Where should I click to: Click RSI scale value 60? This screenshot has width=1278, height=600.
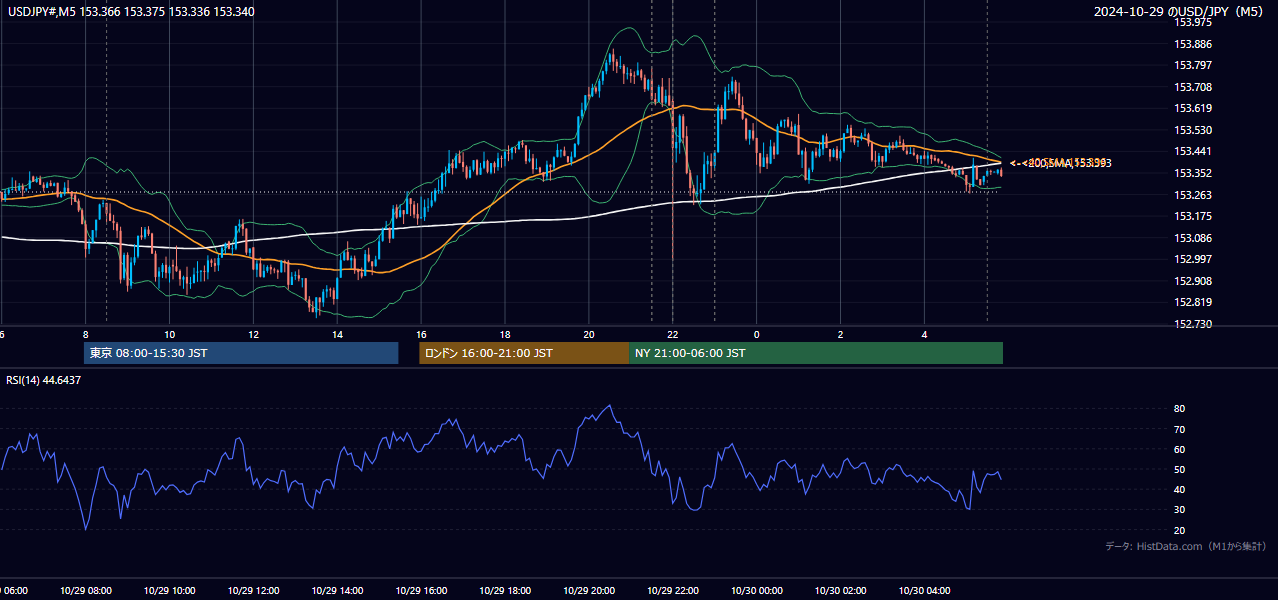coord(1180,449)
